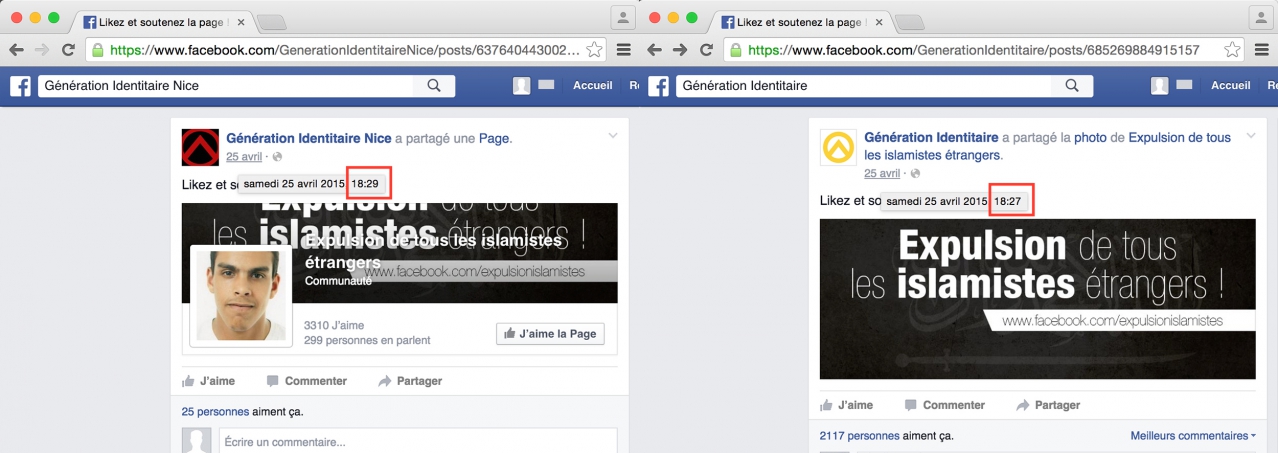Click search magnifier in left Facebook window
1278x453 pixels.
(x=434, y=86)
